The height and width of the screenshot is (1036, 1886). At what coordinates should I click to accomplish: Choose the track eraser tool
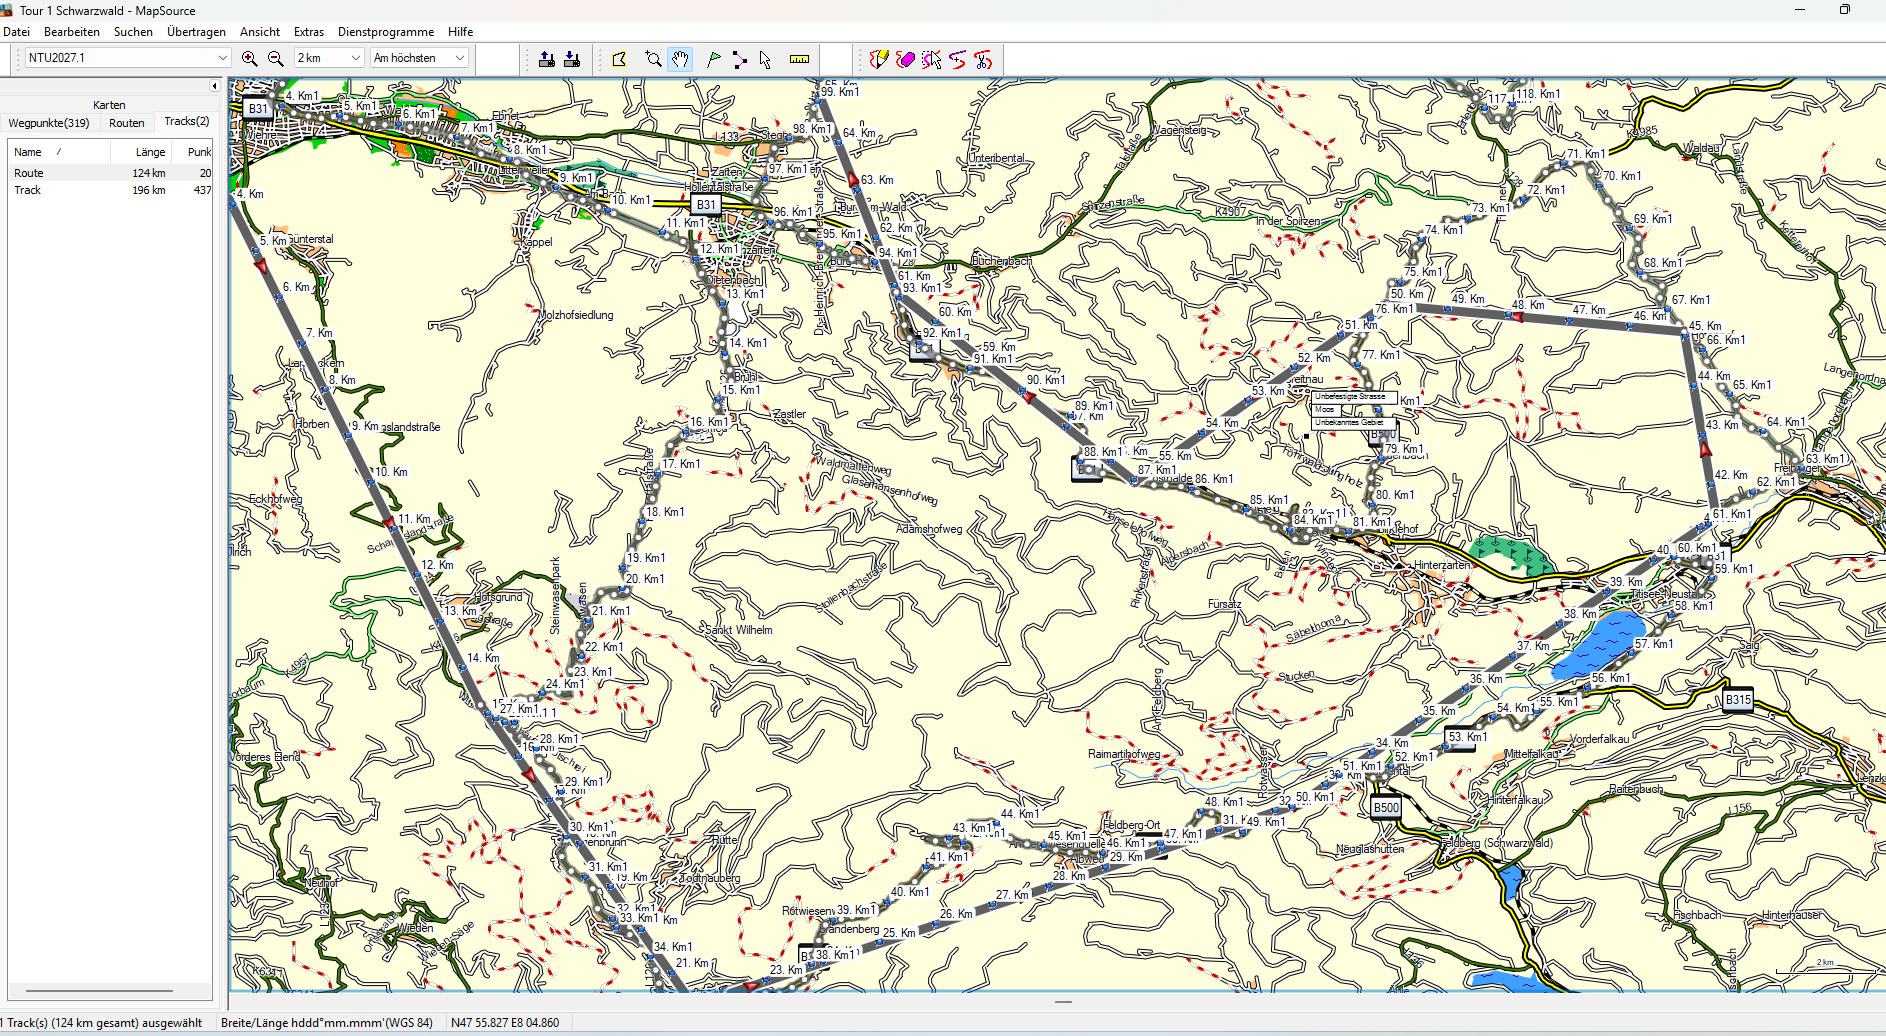(x=905, y=59)
